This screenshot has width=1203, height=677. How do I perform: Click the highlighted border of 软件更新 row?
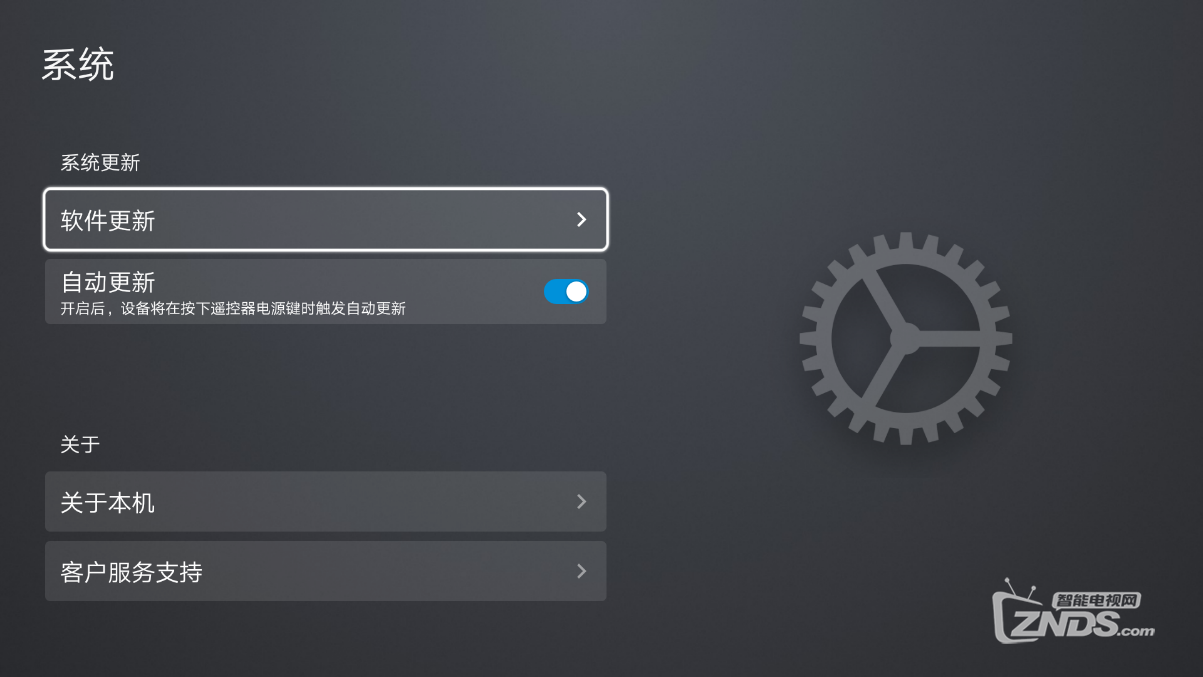point(326,190)
